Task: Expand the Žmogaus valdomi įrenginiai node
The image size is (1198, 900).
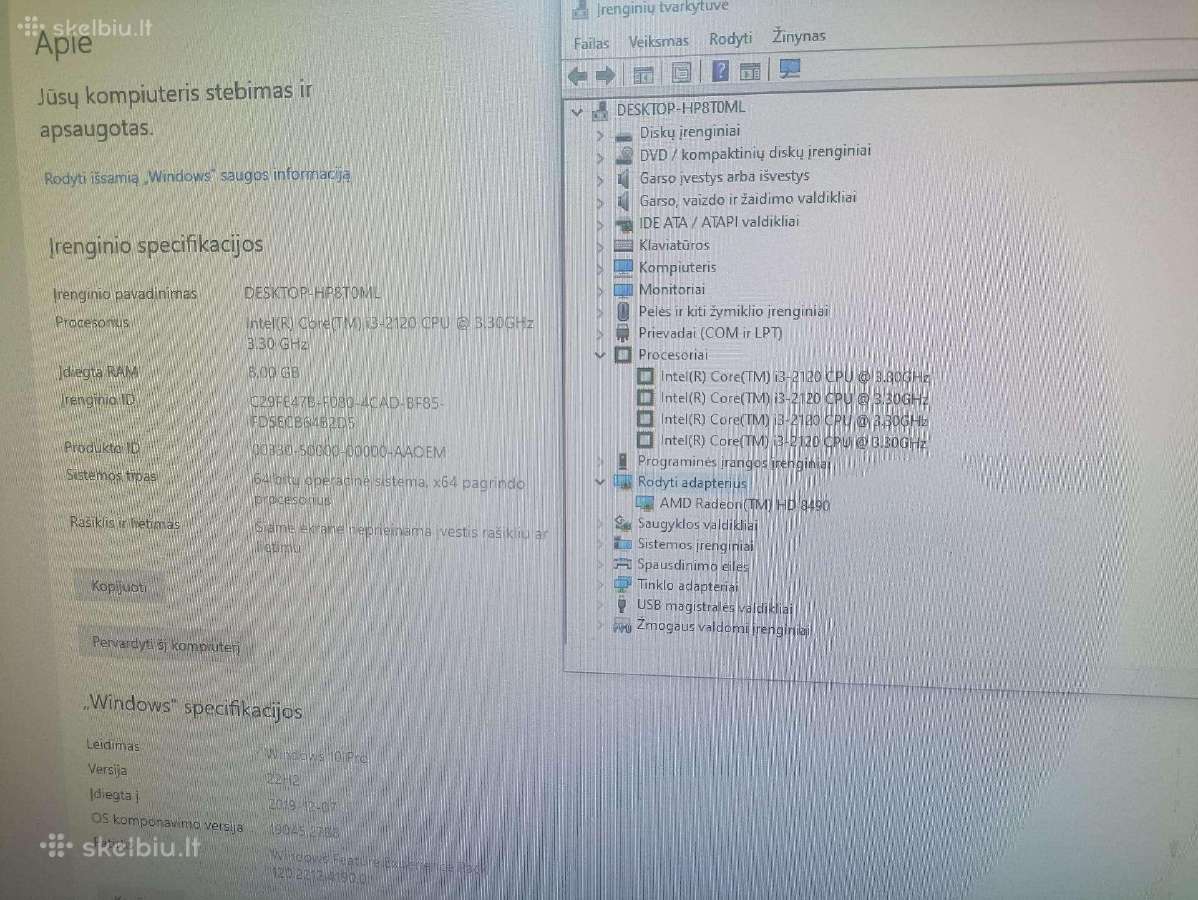Action: click(600, 626)
